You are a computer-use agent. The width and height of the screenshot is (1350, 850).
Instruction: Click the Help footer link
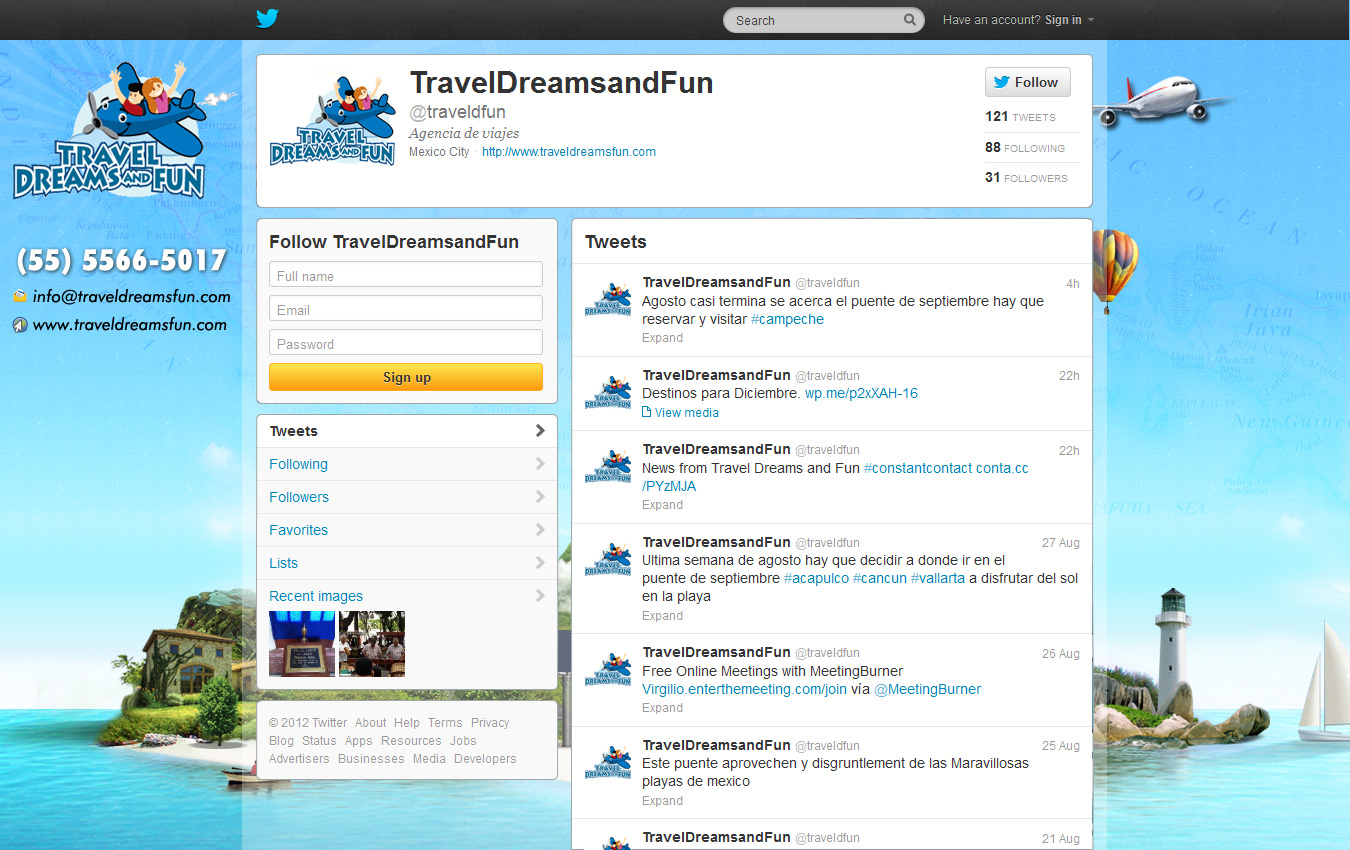(407, 723)
